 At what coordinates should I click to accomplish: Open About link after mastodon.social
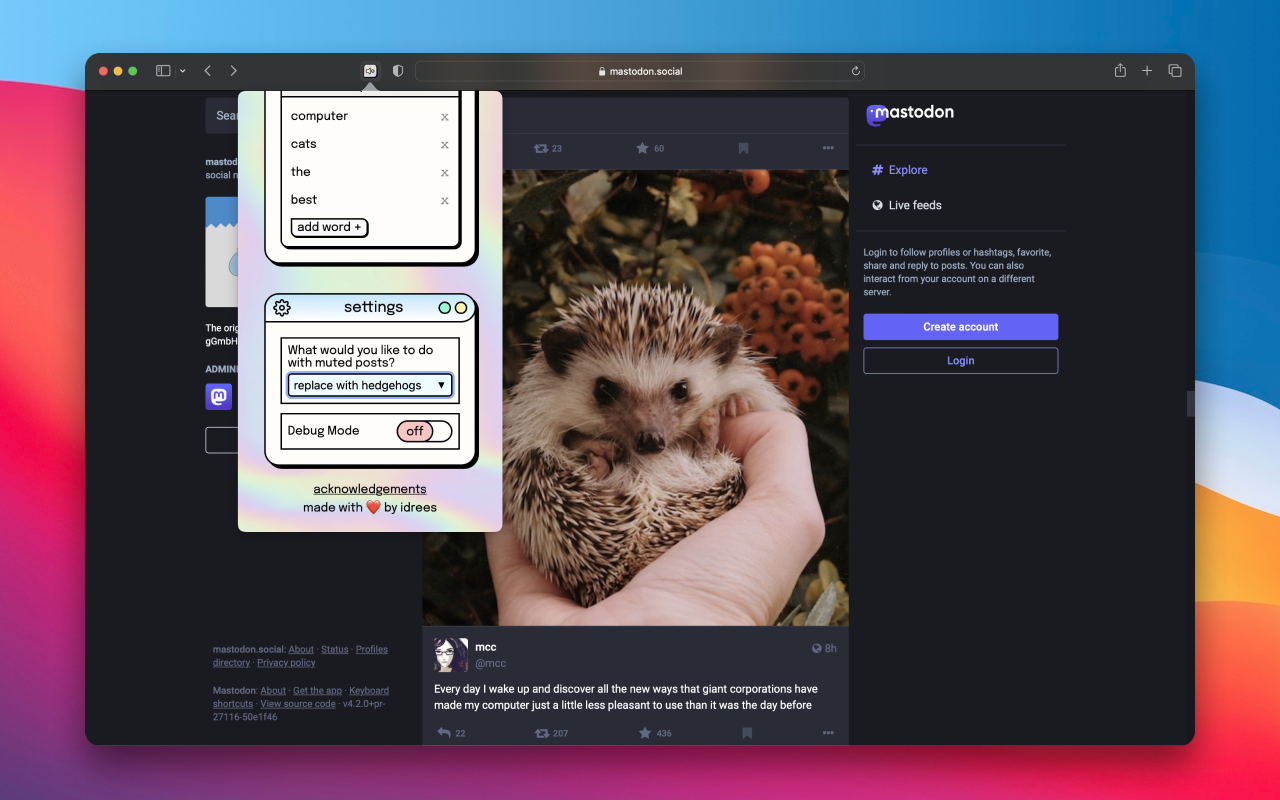coord(301,650)
